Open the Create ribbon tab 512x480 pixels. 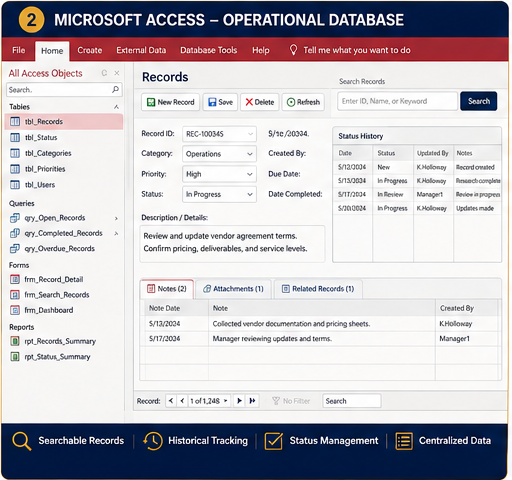tap(90, 50)
